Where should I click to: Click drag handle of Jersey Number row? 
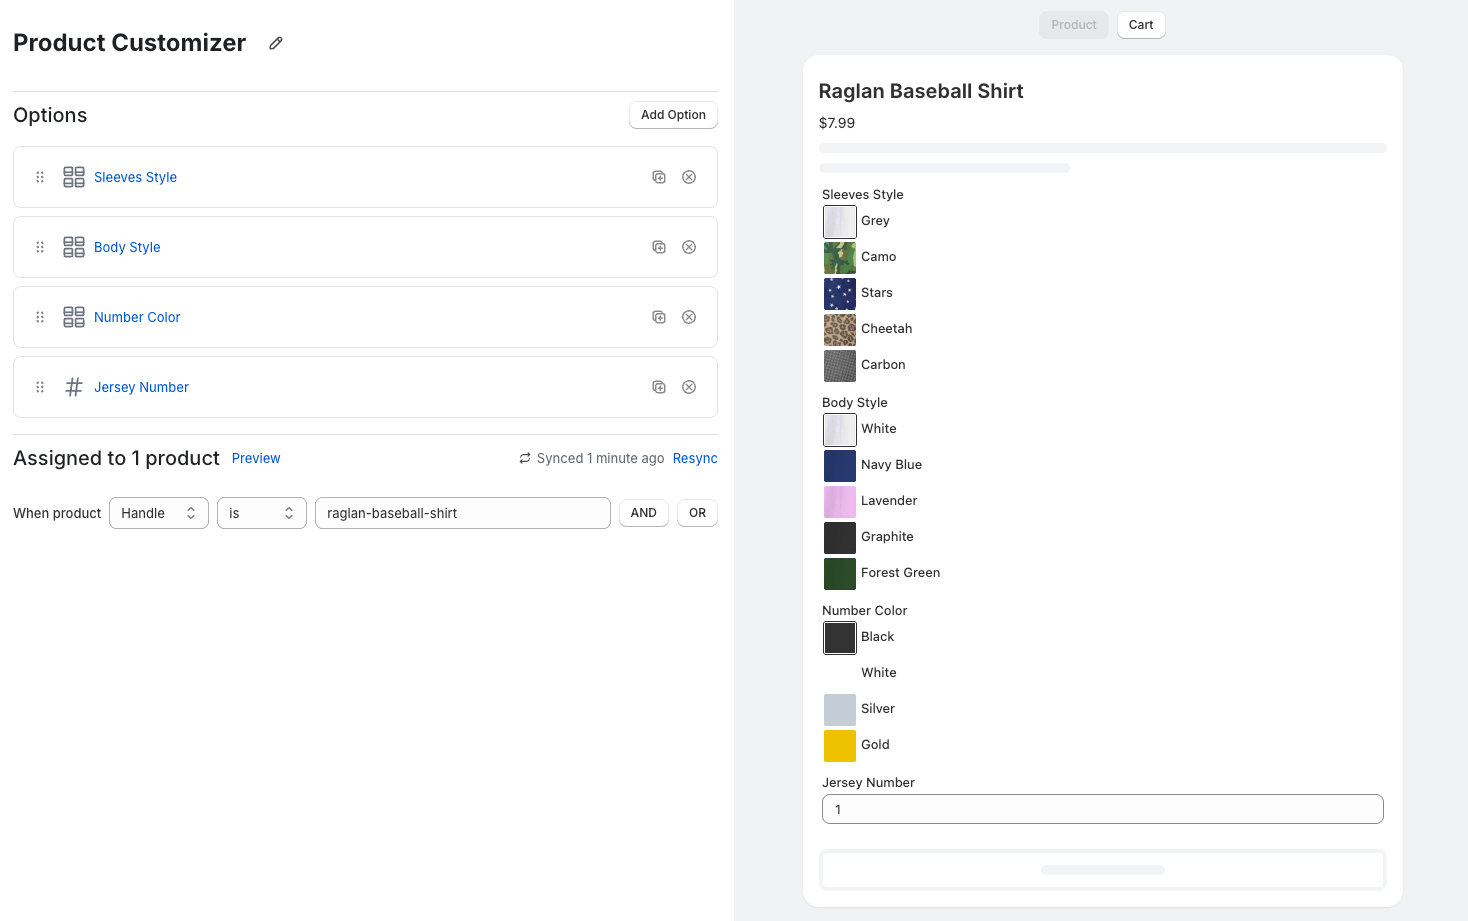pos(40,387)
